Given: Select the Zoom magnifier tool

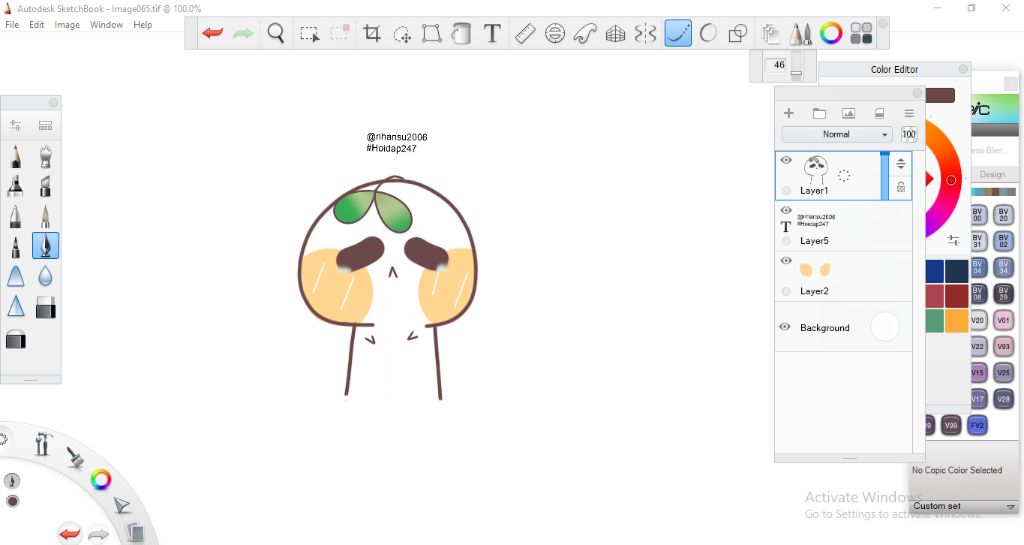Looking at the screenshot, I should [276, 33].
